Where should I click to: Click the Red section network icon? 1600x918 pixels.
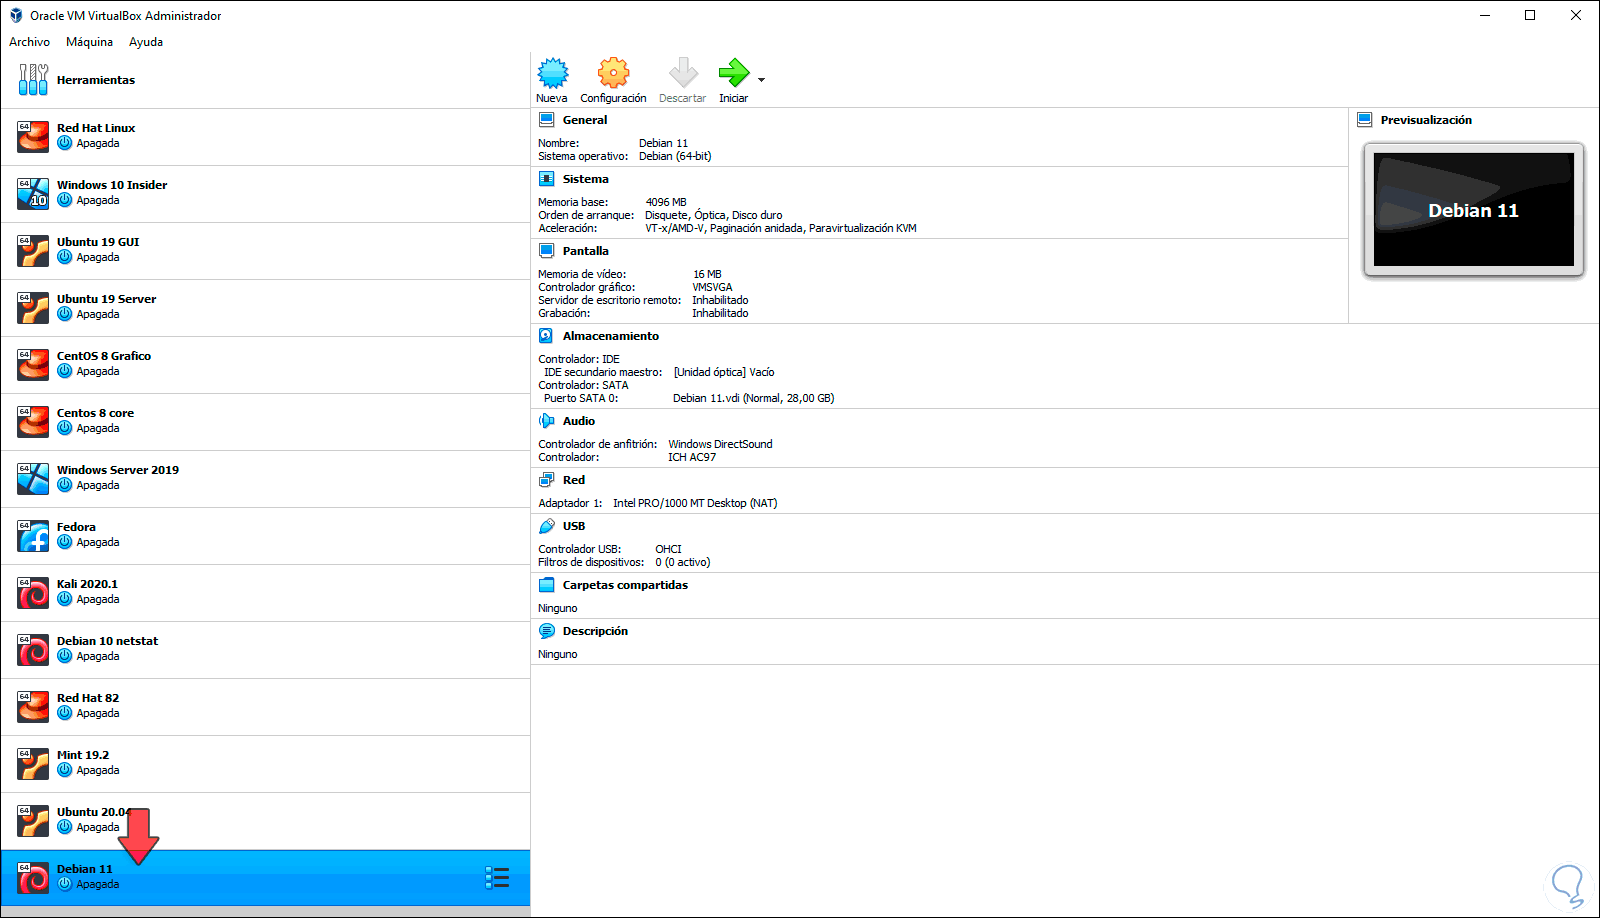tap(547, 480)
